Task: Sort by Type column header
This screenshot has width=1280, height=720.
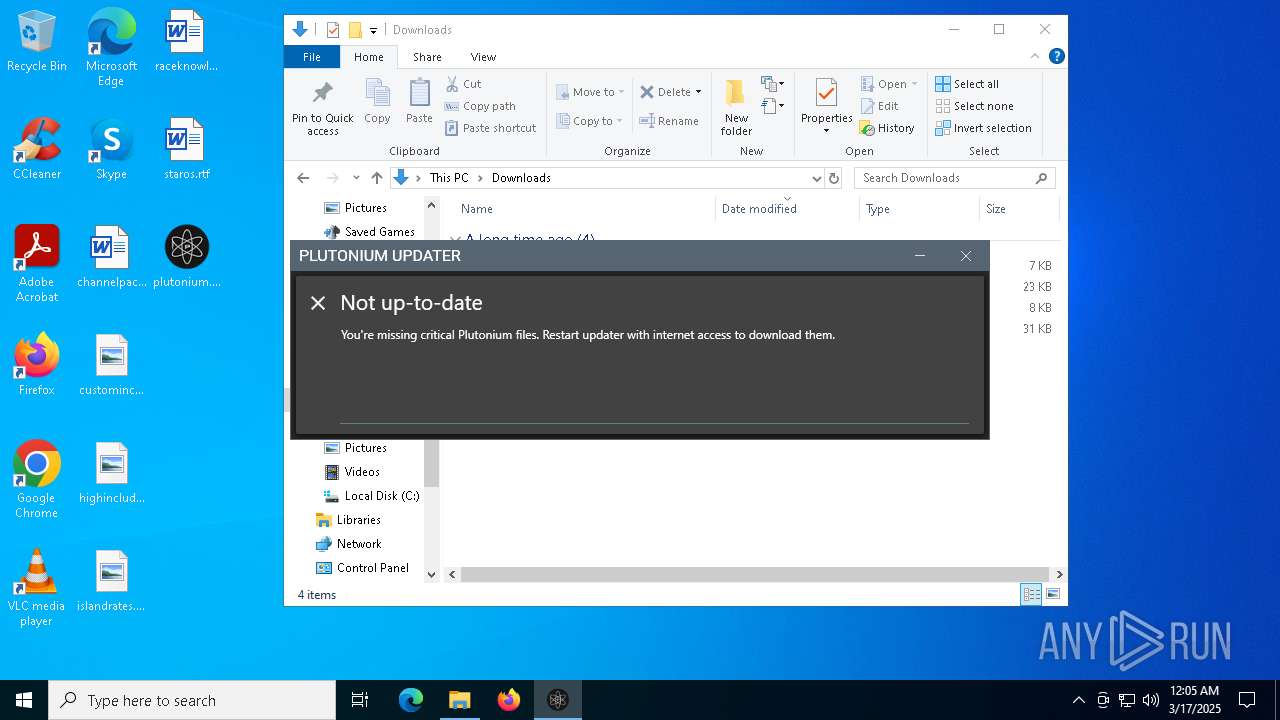Action: point(877,209)
